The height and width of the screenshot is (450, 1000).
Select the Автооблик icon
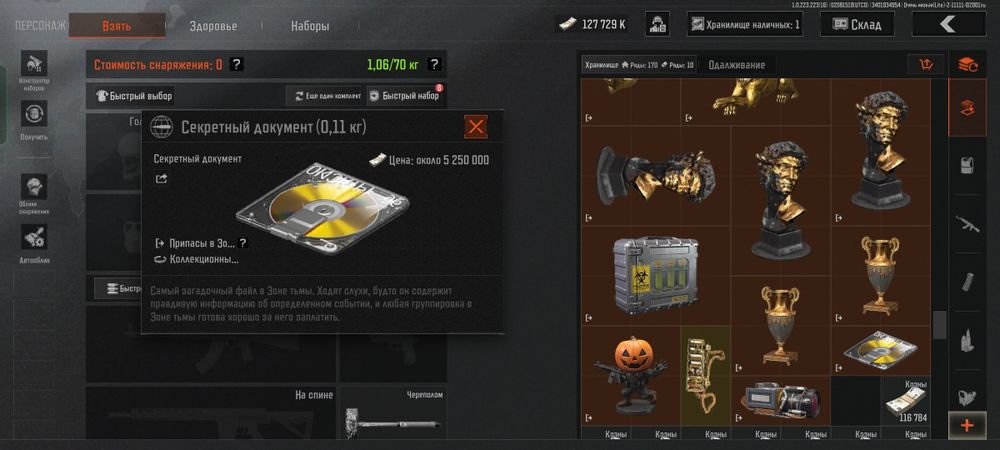34,236
